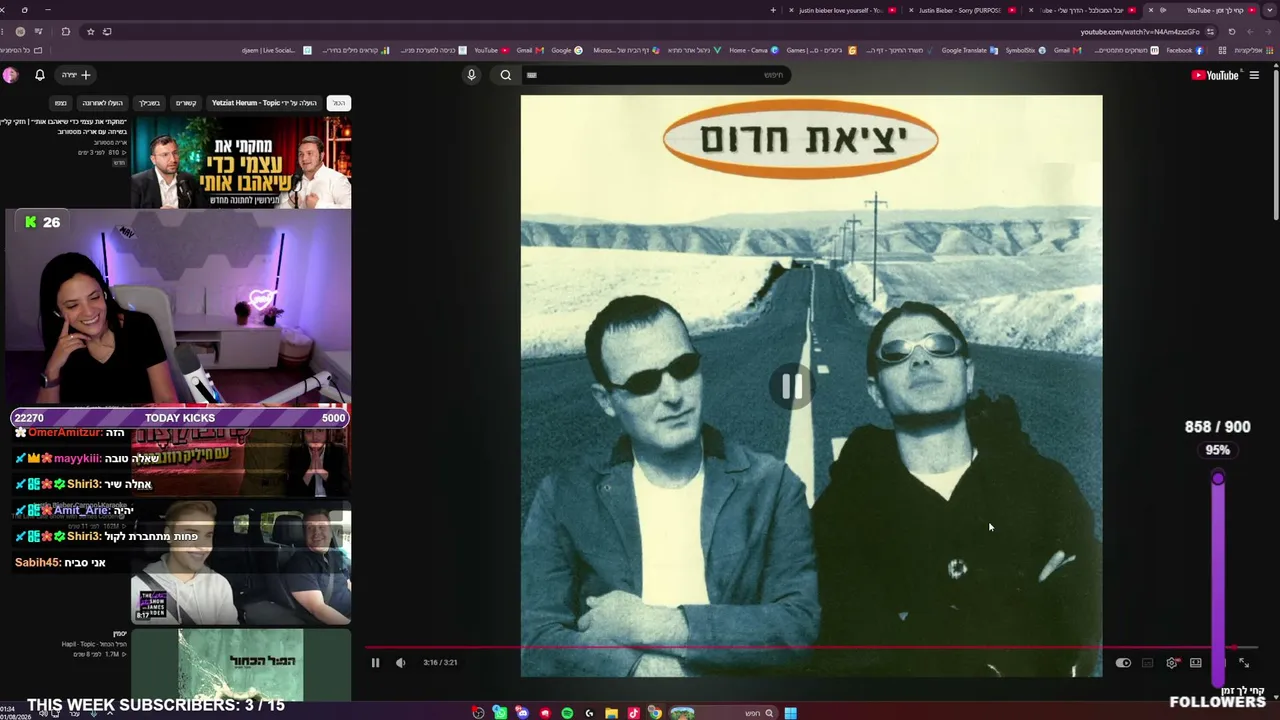
Task: Switch the player to theater mode
Action: pyautogui.click(x=1196, y=662)
